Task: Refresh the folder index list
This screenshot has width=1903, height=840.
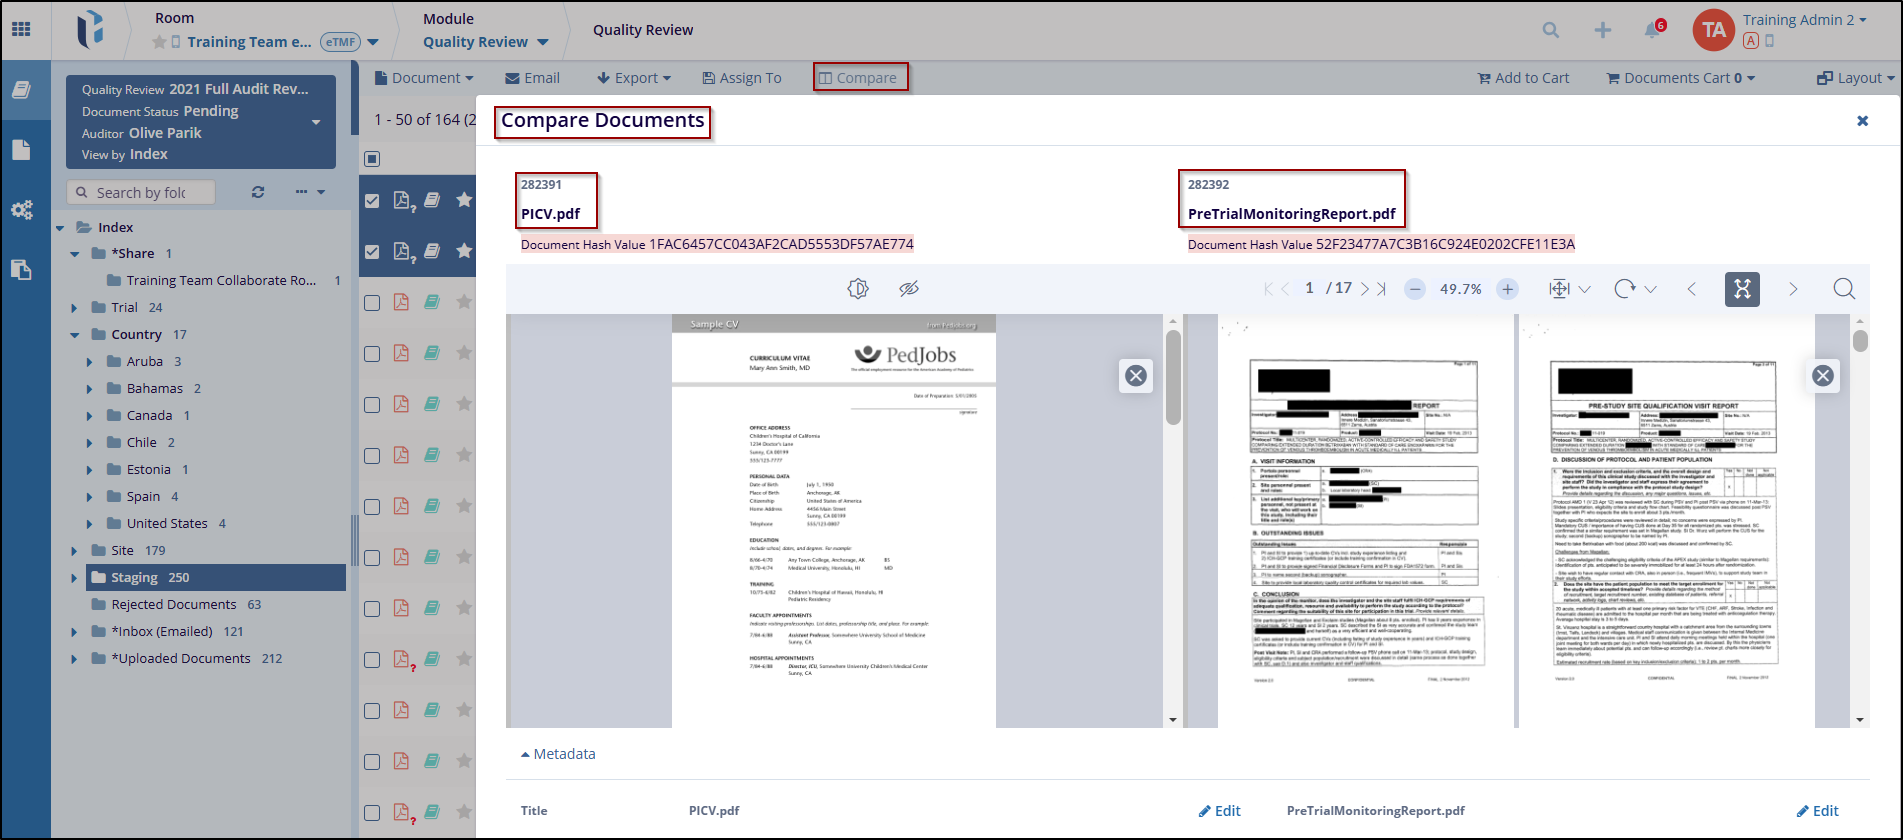Action: coord(258,192)
